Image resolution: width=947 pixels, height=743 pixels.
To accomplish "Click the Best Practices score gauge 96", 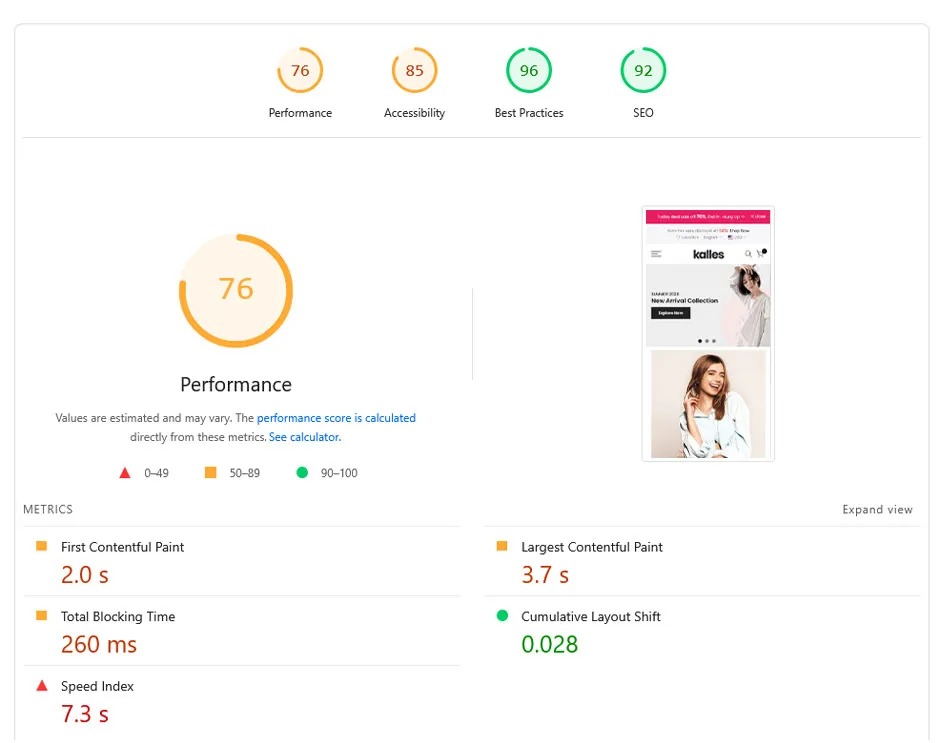I will click(529, 71).
